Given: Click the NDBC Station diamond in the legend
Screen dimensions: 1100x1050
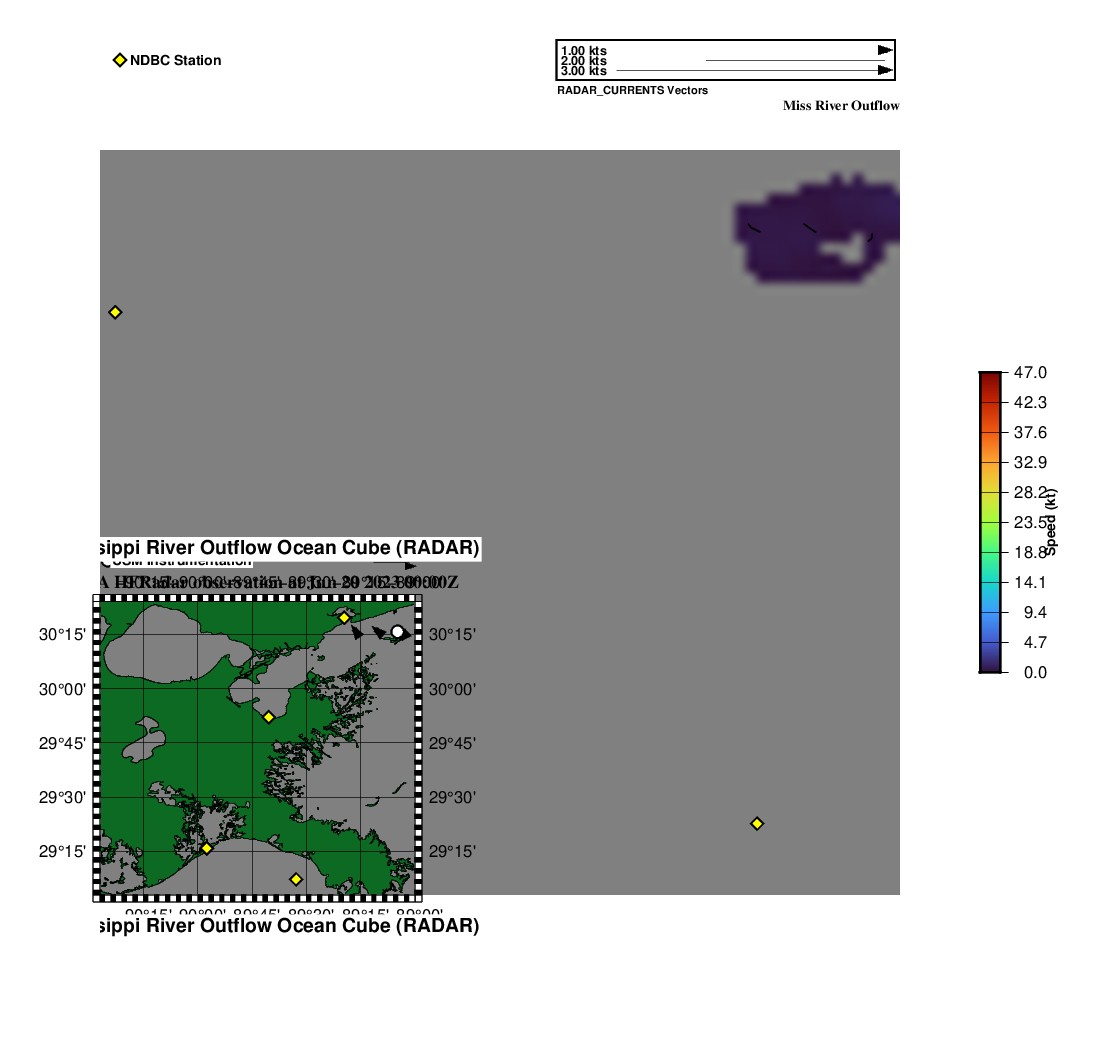Looking at the screenshot, I should point(119,60).
